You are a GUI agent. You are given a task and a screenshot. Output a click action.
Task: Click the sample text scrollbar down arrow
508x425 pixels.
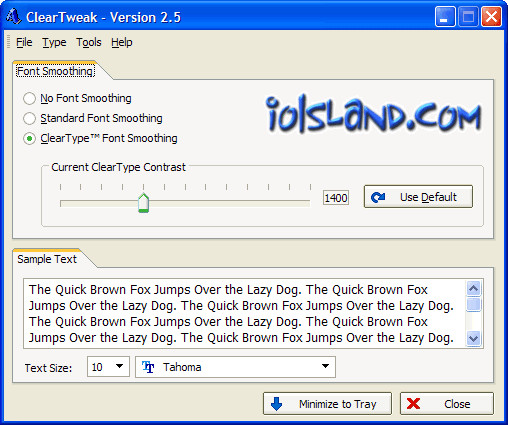click(473, 339)
